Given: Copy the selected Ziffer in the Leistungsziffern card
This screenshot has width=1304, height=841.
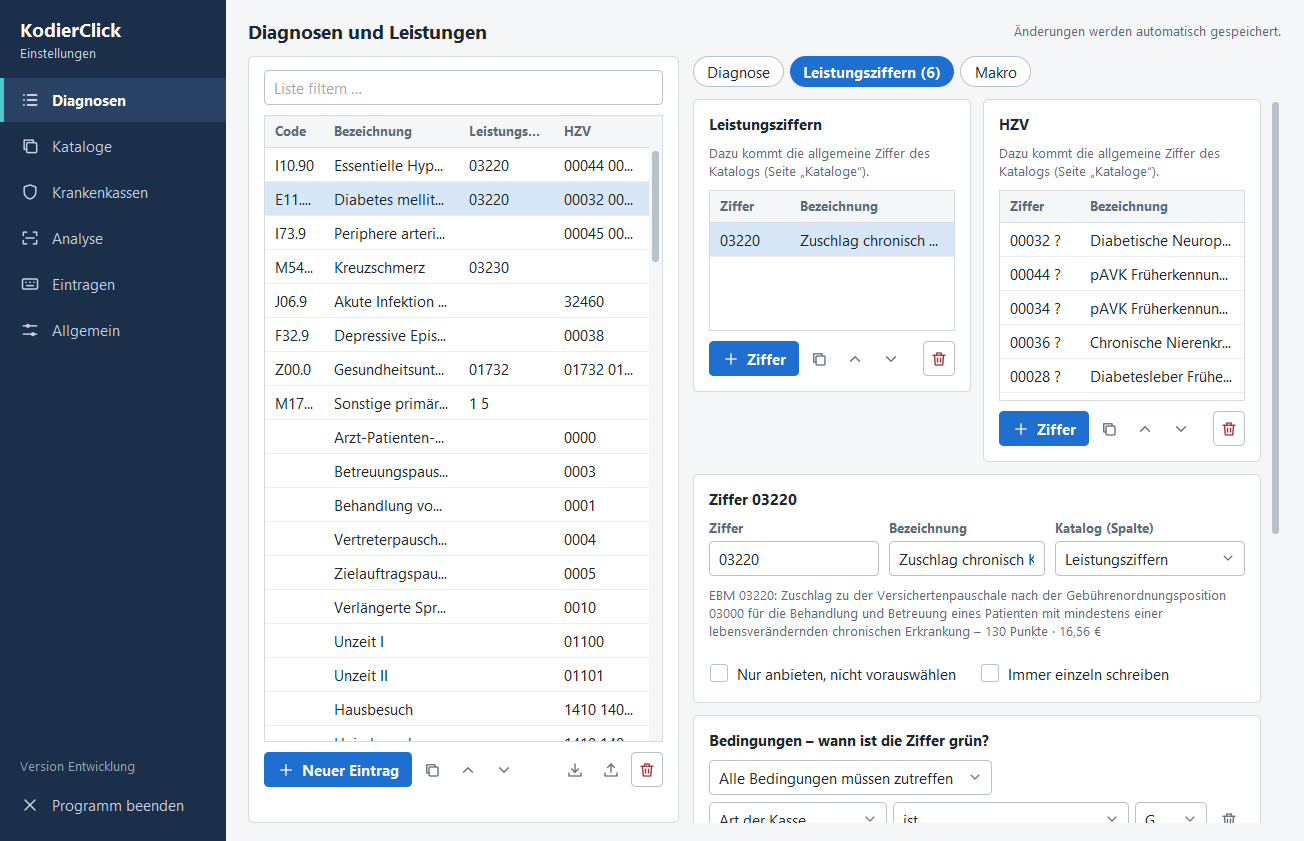Looking at the screenshot, I should [819, 359].
